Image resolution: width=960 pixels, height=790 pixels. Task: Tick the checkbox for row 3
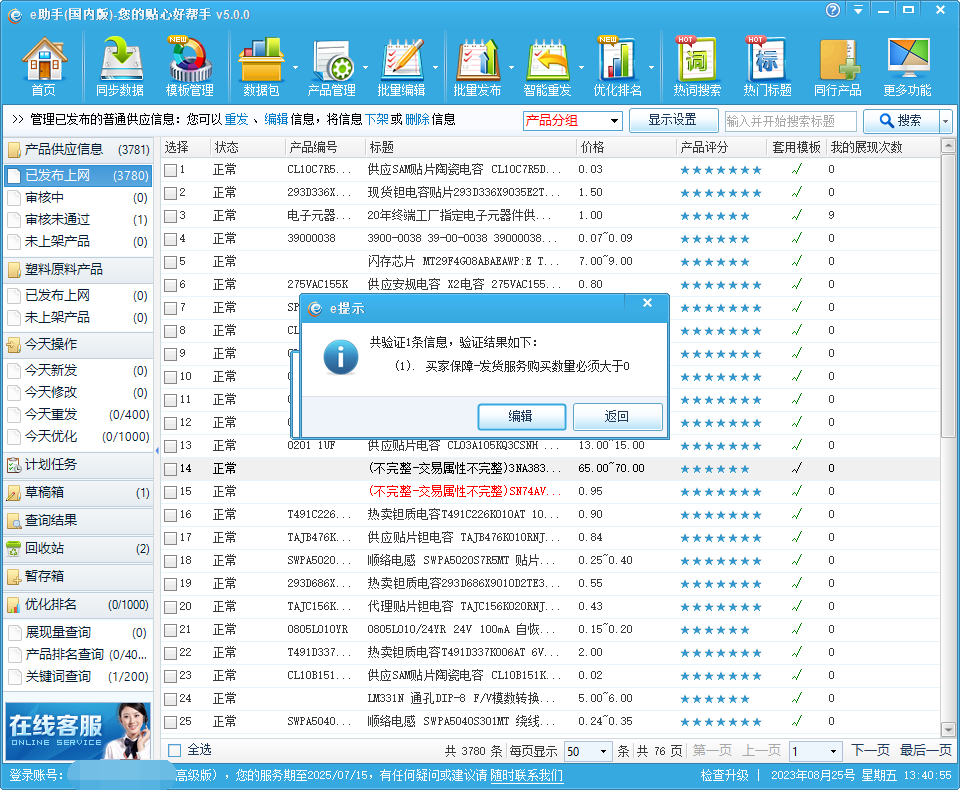[x=171, y=216]
